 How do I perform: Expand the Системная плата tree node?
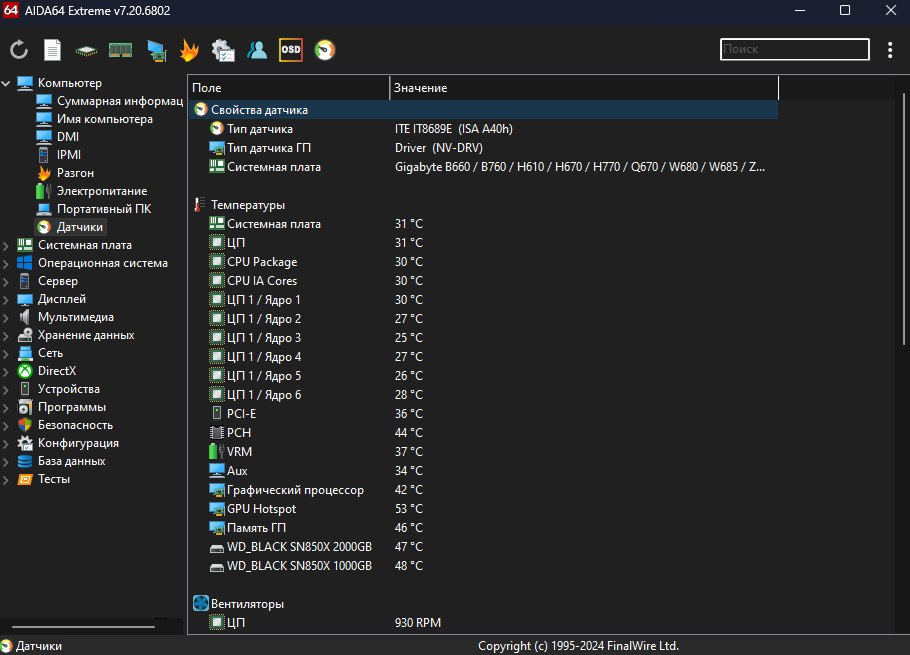pyautogui.click(x=6, y=246)
